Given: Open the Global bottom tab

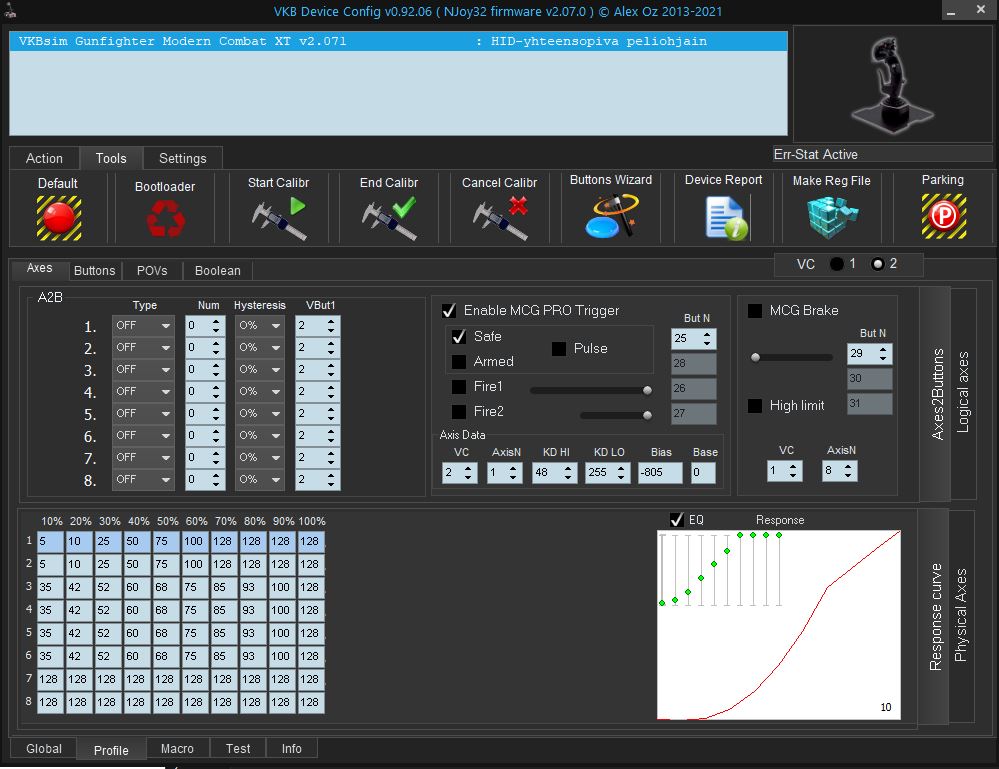Looking at the screenshot, I should [x=44, y=749].
